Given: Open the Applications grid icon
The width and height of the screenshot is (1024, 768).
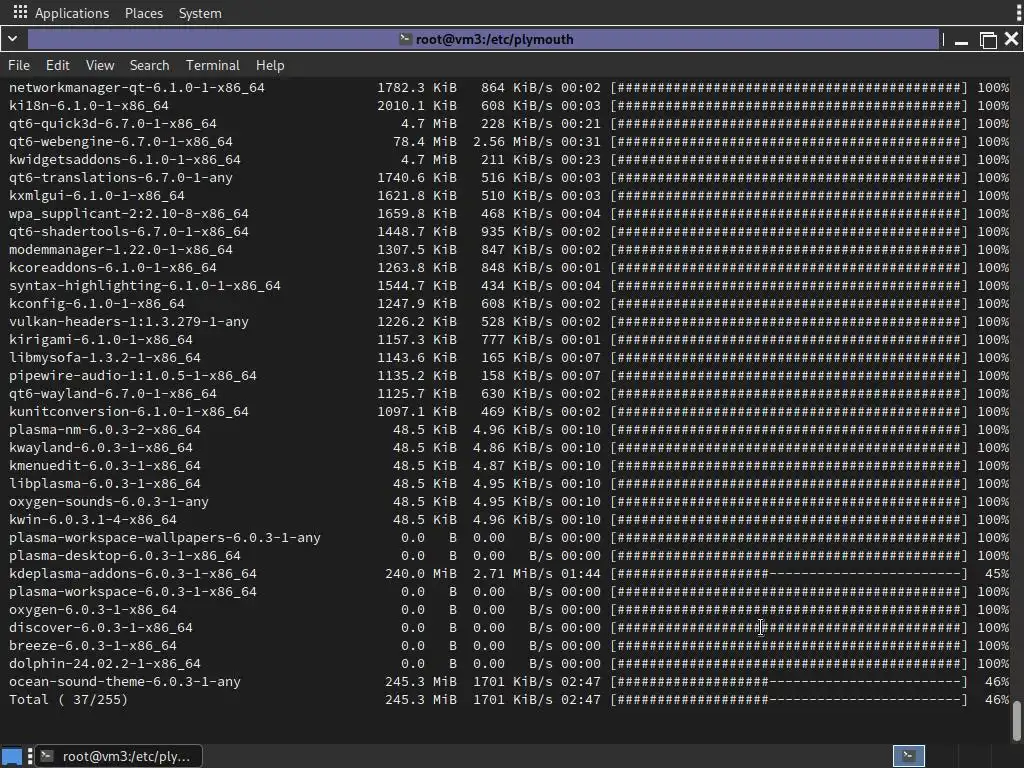Looking at the screenshot, I should (20, 12).
